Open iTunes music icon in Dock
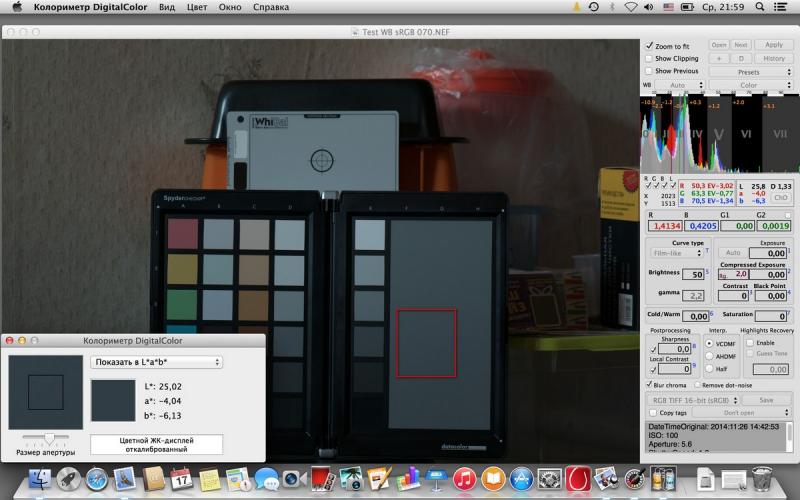This screenshot has height=500, width=800. click(x=464, y=480)
